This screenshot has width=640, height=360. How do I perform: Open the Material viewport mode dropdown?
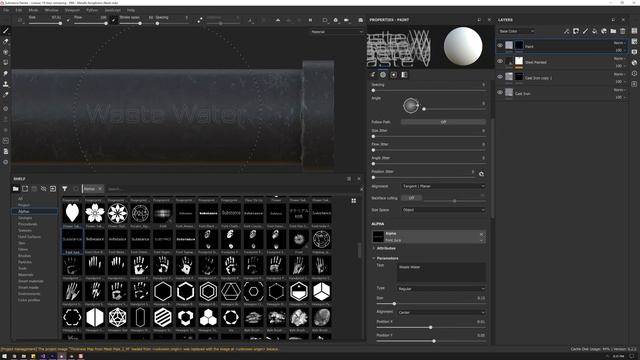337,31
